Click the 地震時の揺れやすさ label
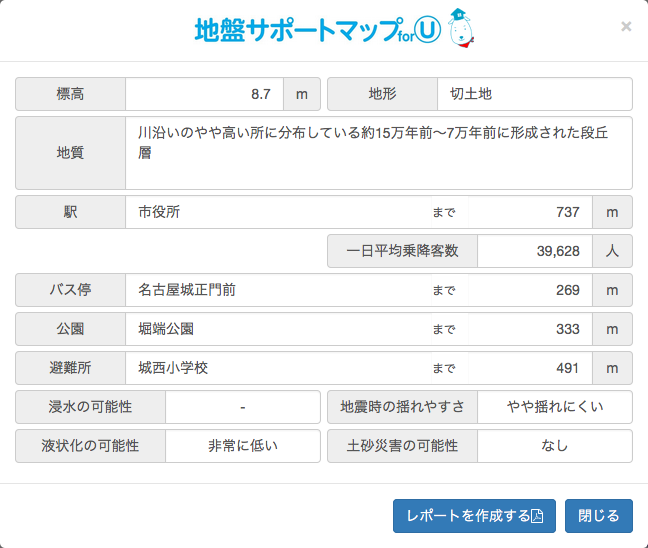The image size is (648, 548). pyautogui.click(x=403, y=407)
